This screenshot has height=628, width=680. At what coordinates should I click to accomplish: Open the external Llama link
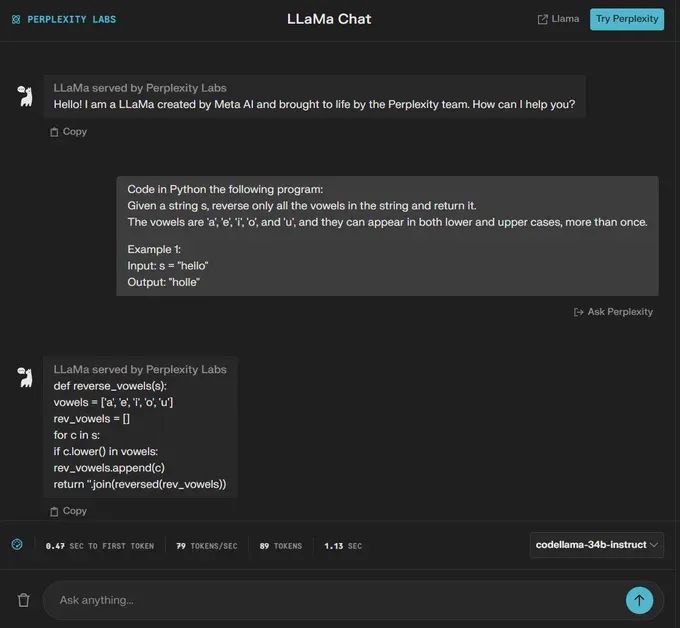click(558, 19)
